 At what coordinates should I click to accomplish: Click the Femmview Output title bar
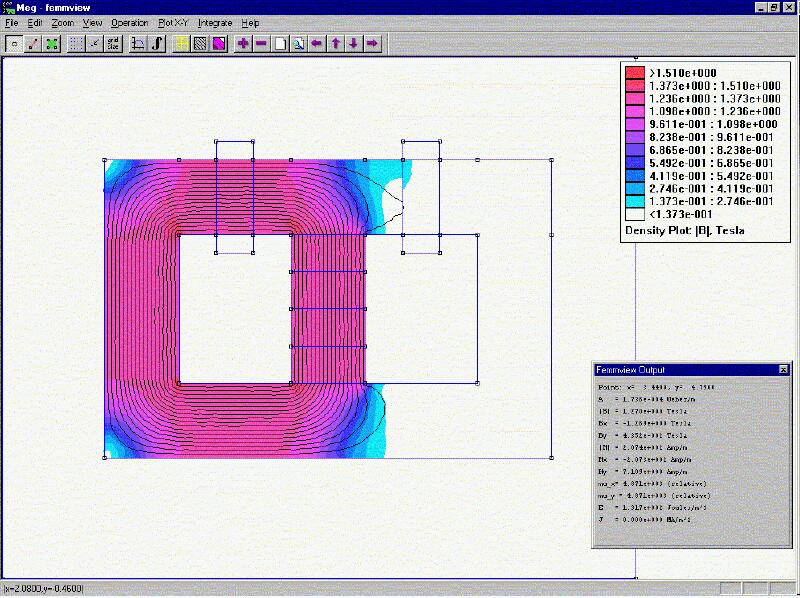pyautogui.click(x=680, y=370)
